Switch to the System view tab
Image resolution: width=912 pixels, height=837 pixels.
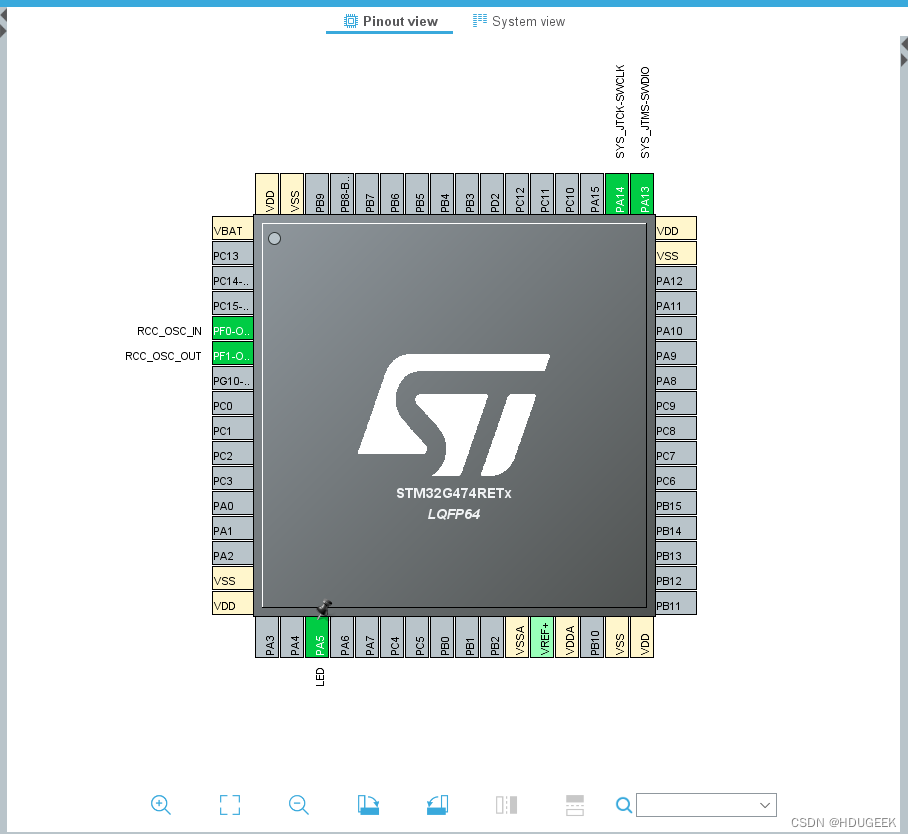tap(521, 22)
